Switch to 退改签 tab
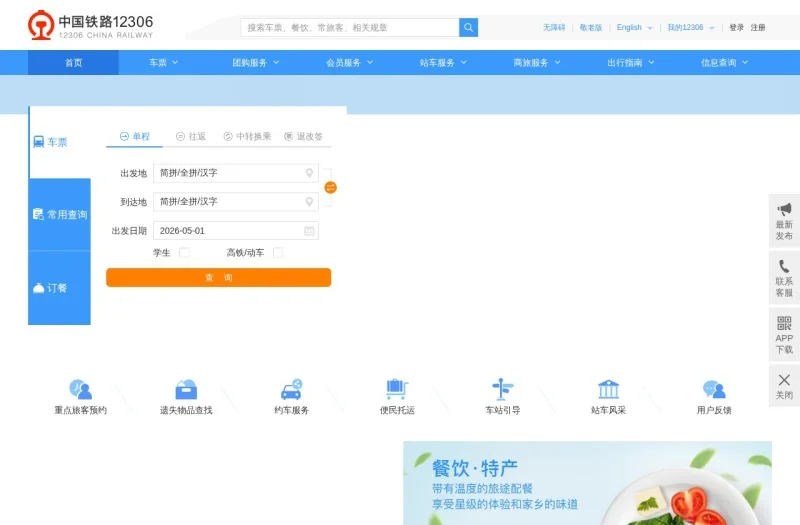Viewport: 800px width, 525px height. [304, 136]
